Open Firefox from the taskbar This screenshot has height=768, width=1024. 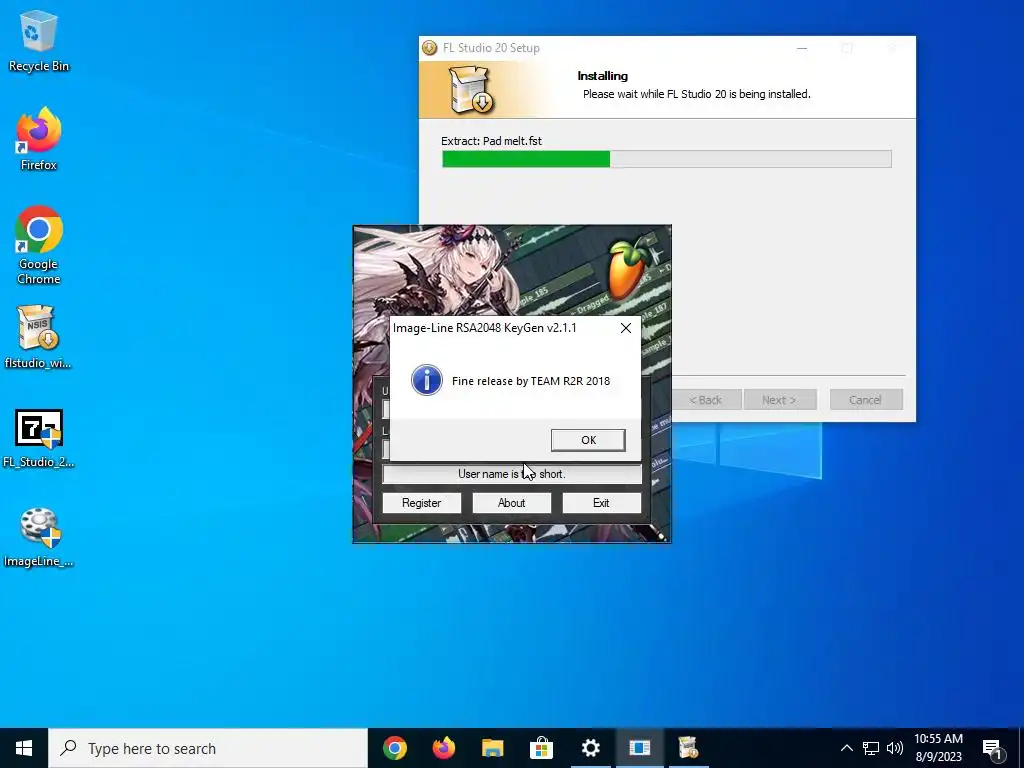coord(444,748)
